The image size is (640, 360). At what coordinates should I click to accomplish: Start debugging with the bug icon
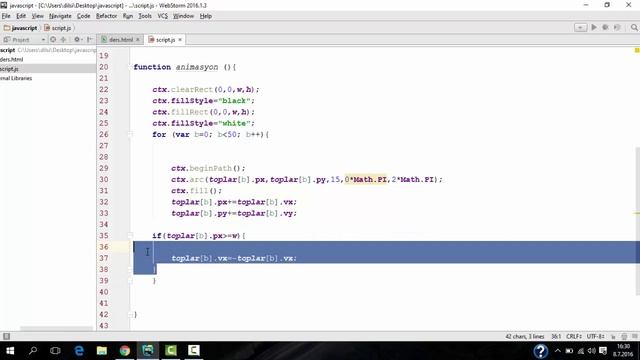click(x=605, y=27)
